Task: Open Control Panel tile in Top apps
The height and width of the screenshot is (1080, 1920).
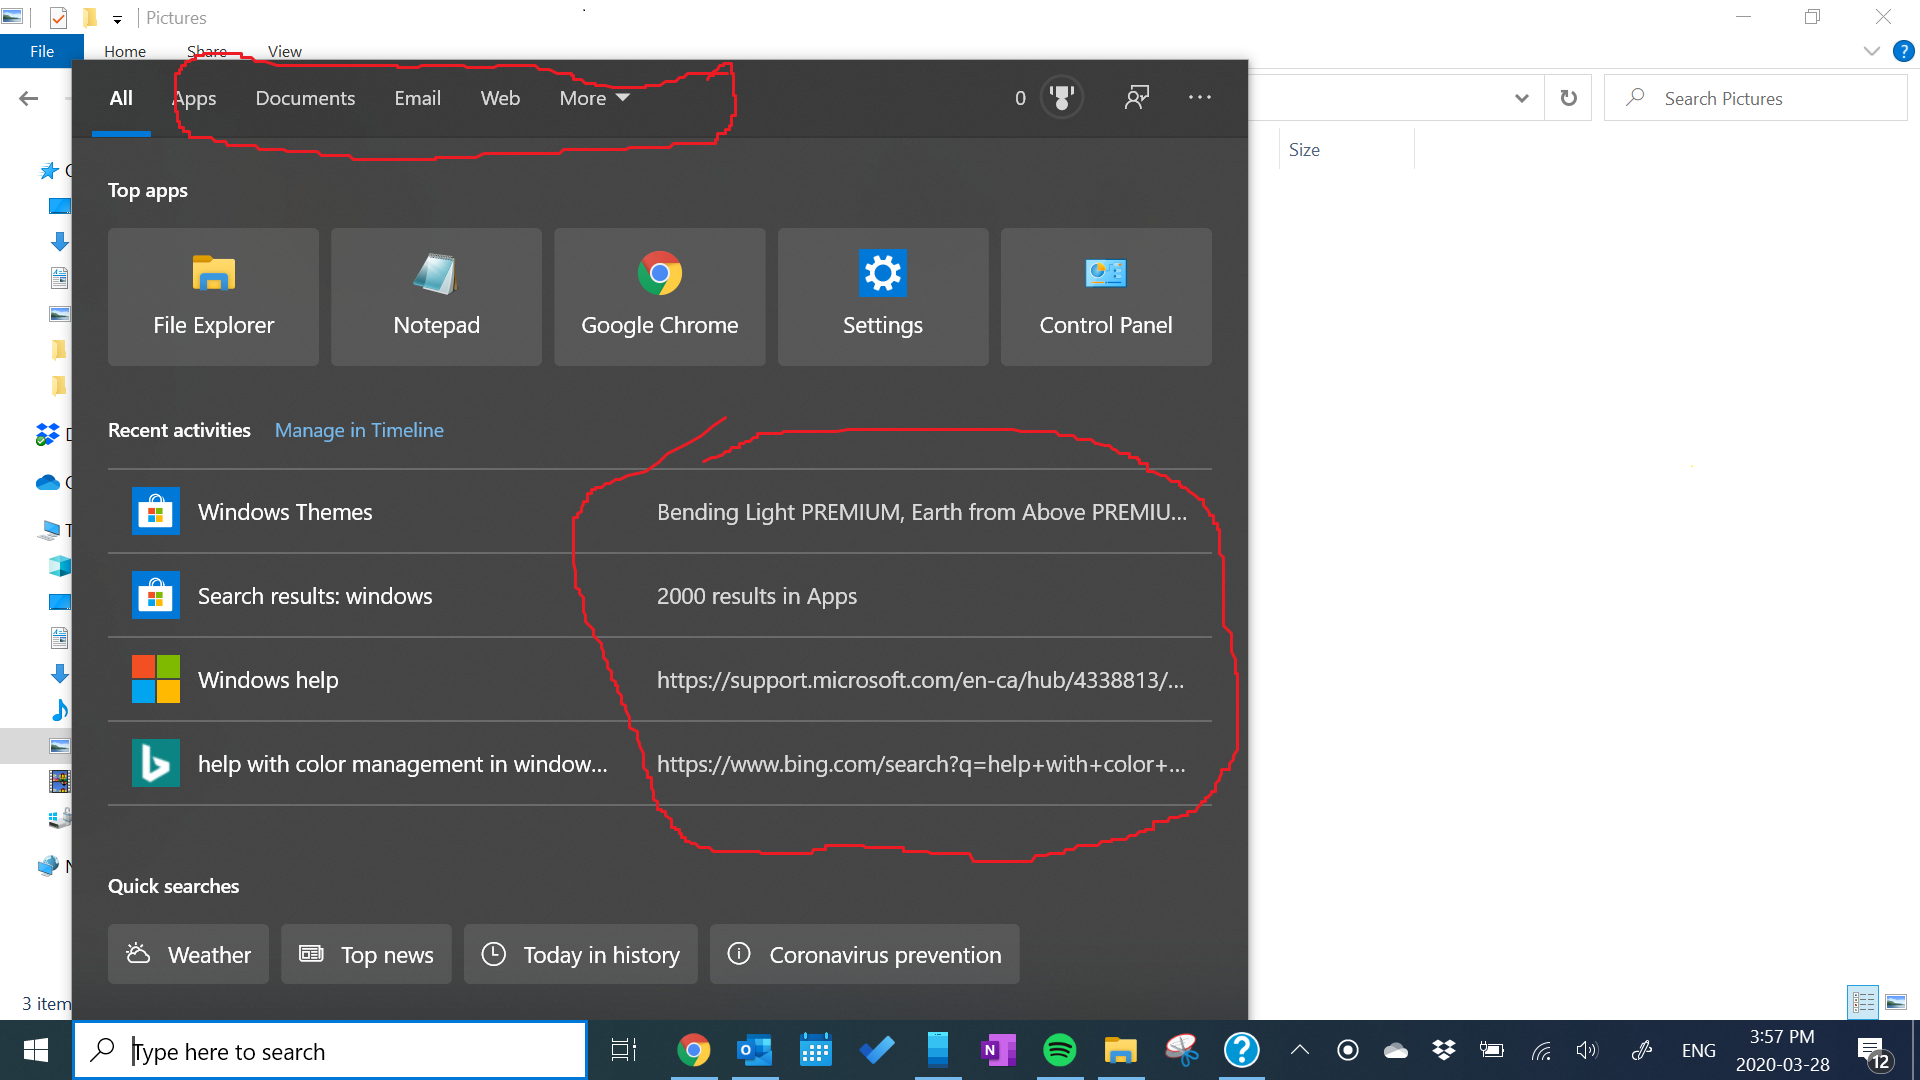Action: tap(1106, 297)
